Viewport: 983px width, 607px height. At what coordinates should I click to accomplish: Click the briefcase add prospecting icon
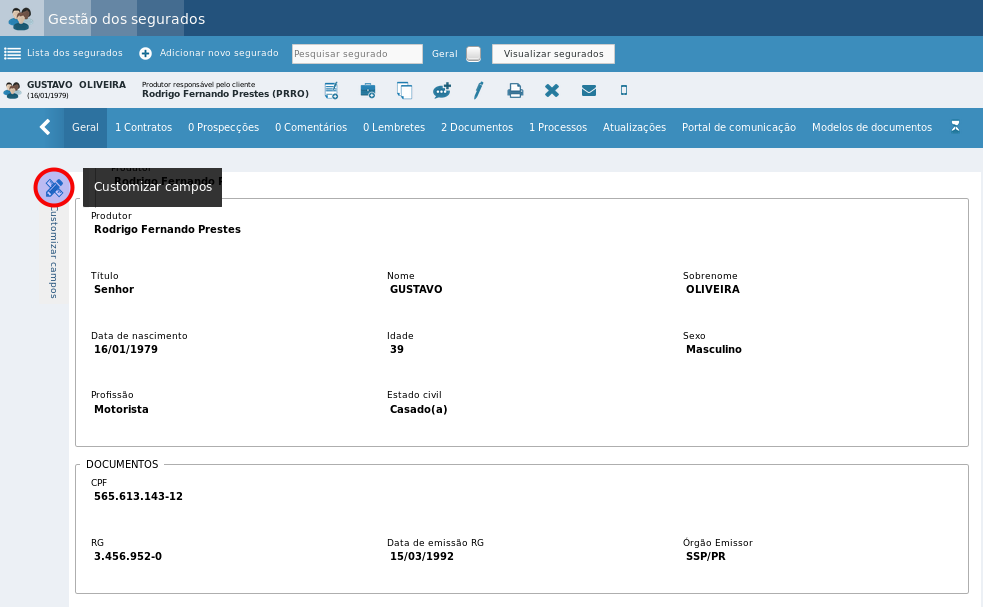tap(368, 90)
